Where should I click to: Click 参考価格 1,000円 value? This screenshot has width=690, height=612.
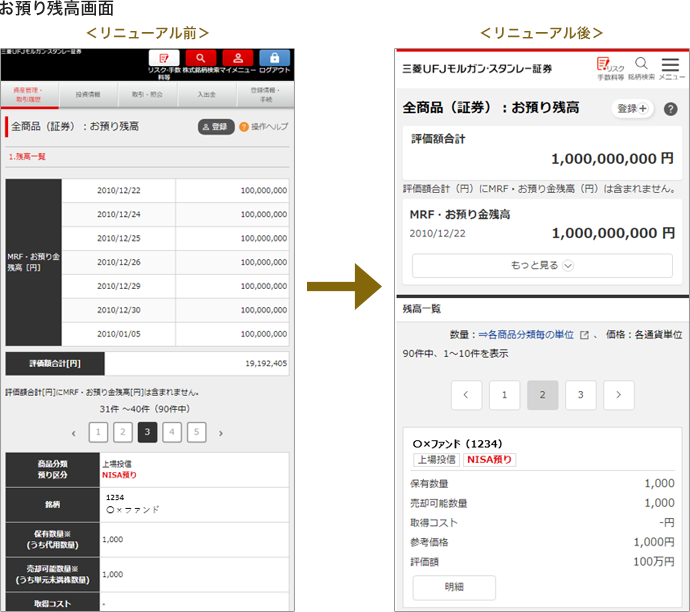pos(654,542)
